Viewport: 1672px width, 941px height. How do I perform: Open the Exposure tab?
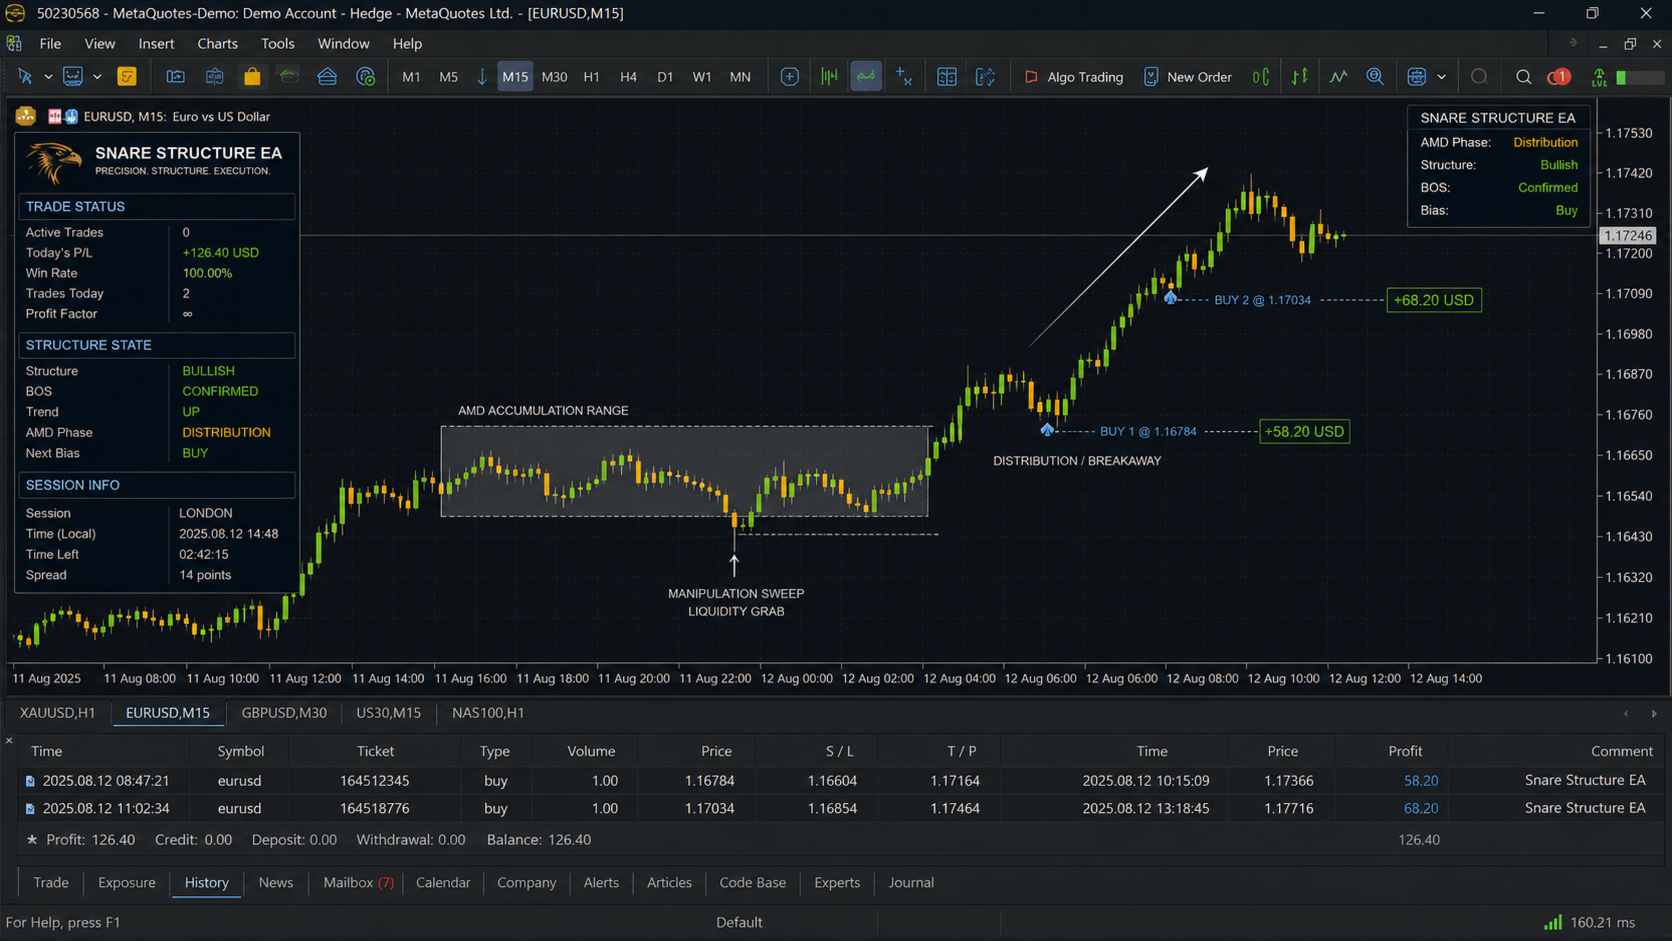pyautogui.click(x=126, y=882)
